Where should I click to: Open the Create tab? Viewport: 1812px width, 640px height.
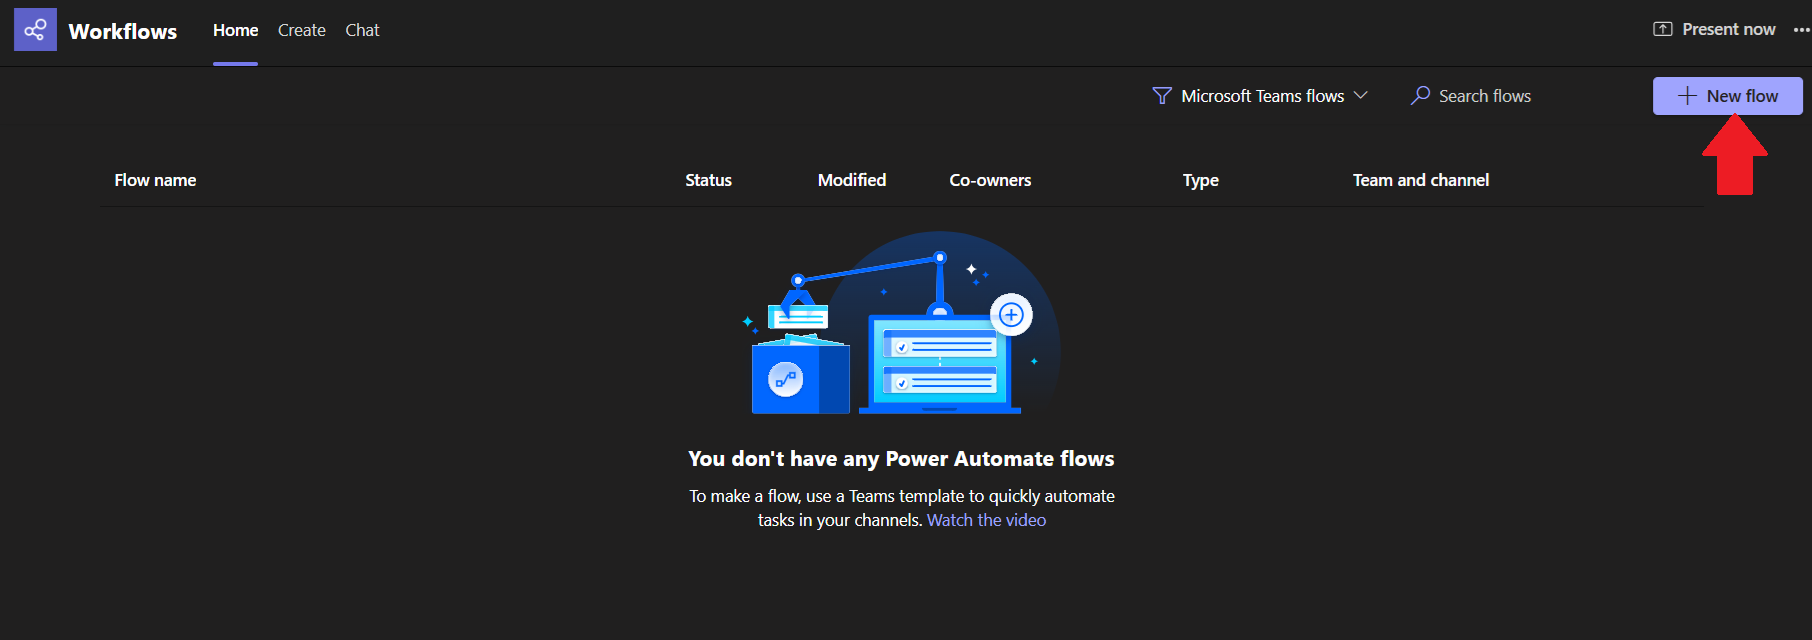[302, 30]
